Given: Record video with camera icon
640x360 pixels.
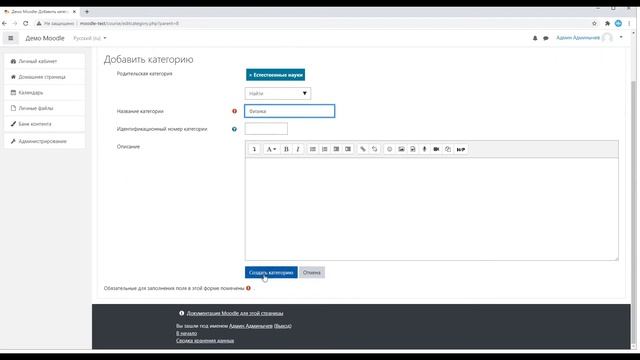Looking at the screenshot, I should (436, 149).
